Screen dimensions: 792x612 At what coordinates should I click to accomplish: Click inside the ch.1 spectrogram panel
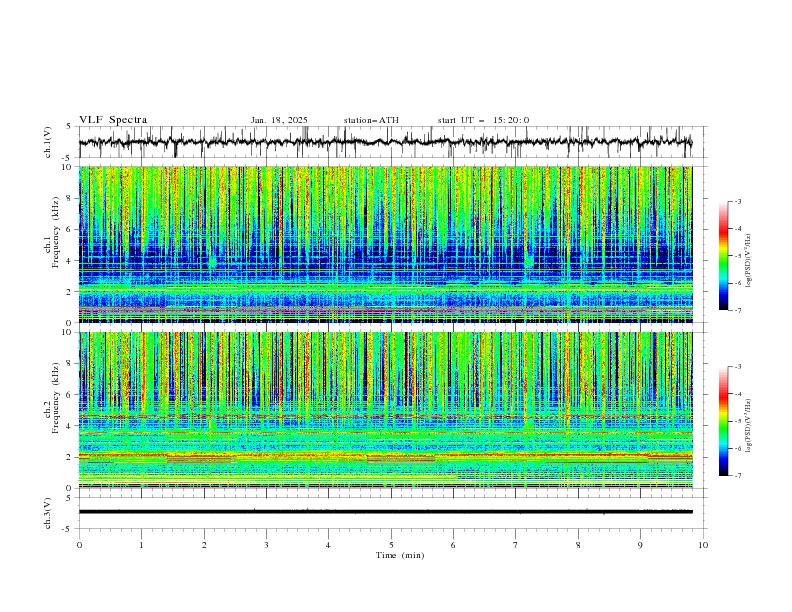(x=385, y=244)
